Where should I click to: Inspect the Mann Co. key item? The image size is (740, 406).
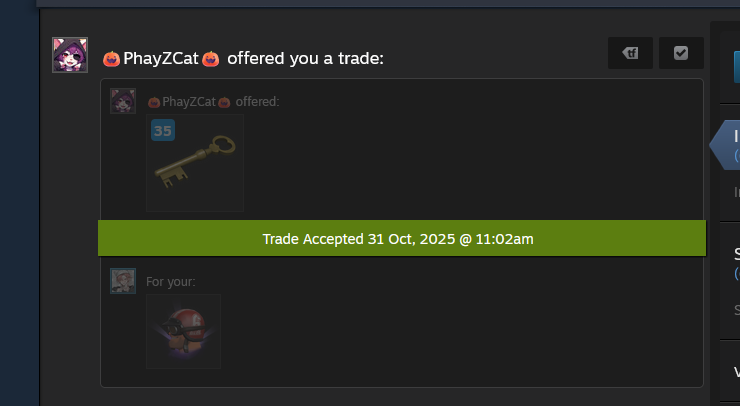click(195, 163)
